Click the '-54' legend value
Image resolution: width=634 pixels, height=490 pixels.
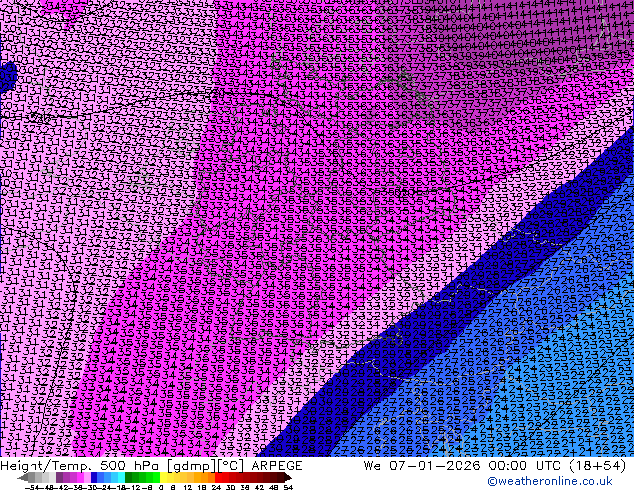point(32,487)
